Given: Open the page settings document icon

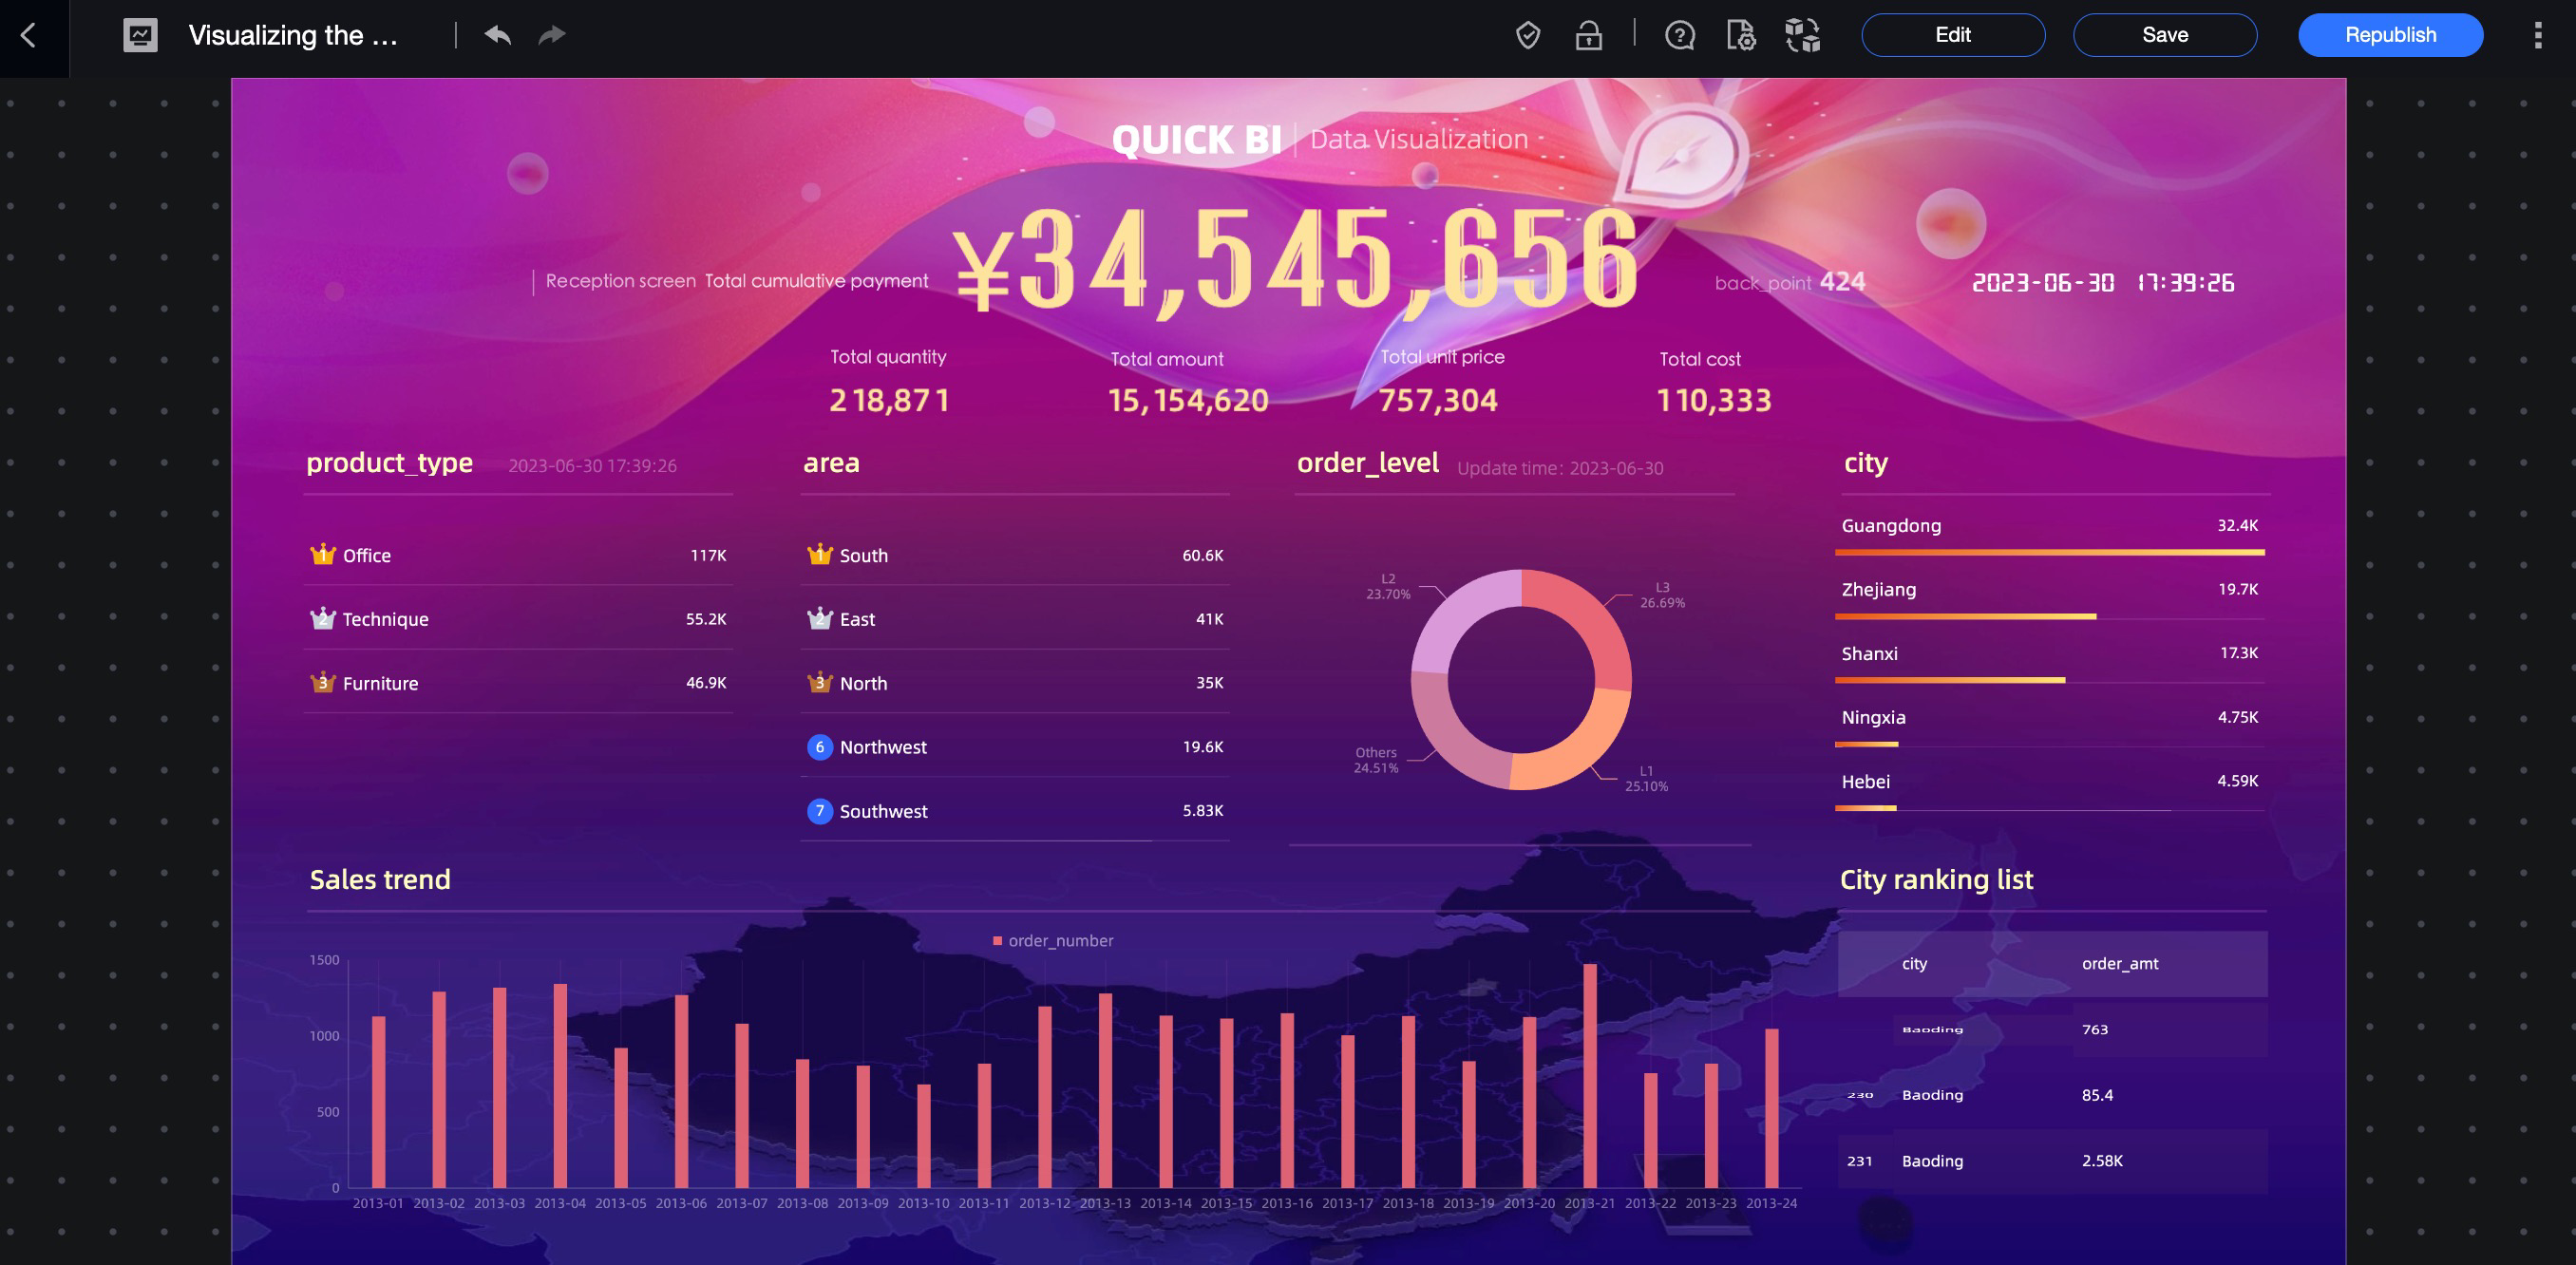Looking at the screenshot, I should [x=1740, y=36].
